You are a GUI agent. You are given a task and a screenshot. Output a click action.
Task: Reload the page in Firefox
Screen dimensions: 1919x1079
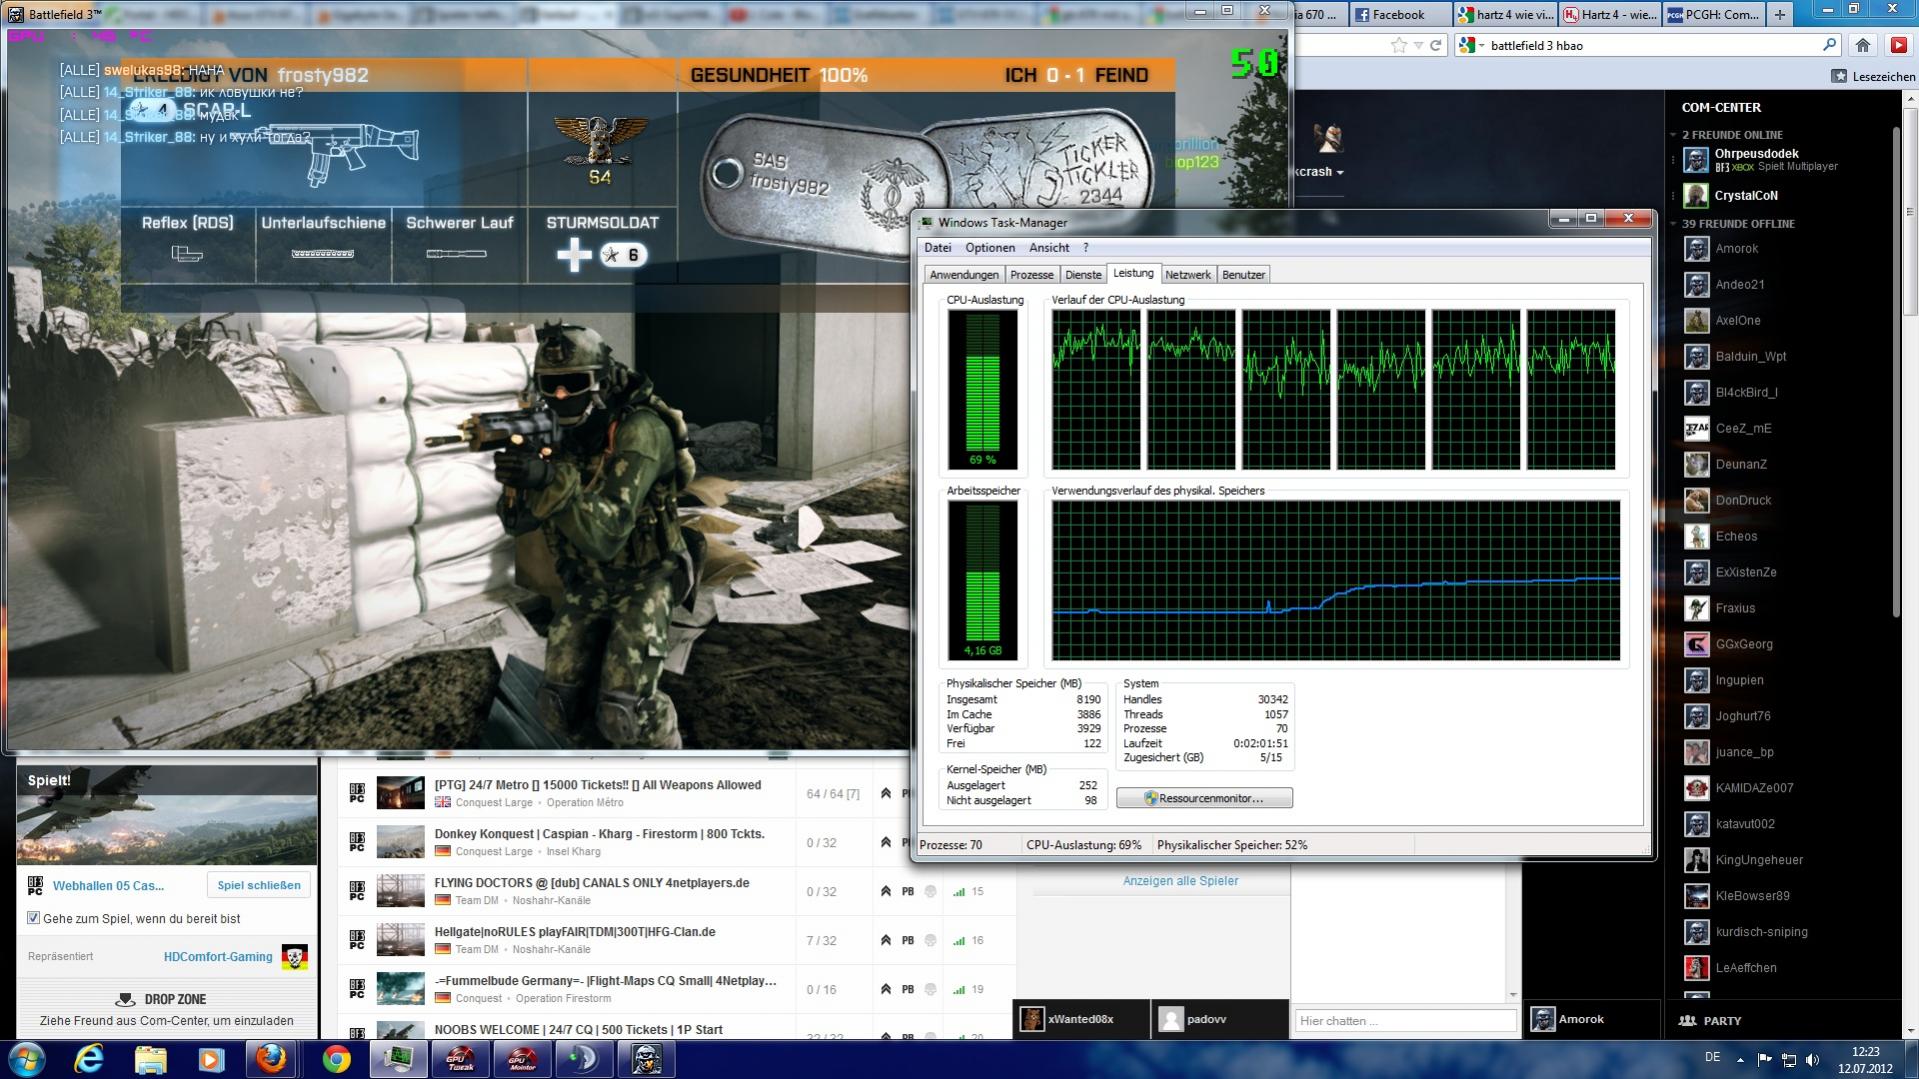[x=1436, y=45]
